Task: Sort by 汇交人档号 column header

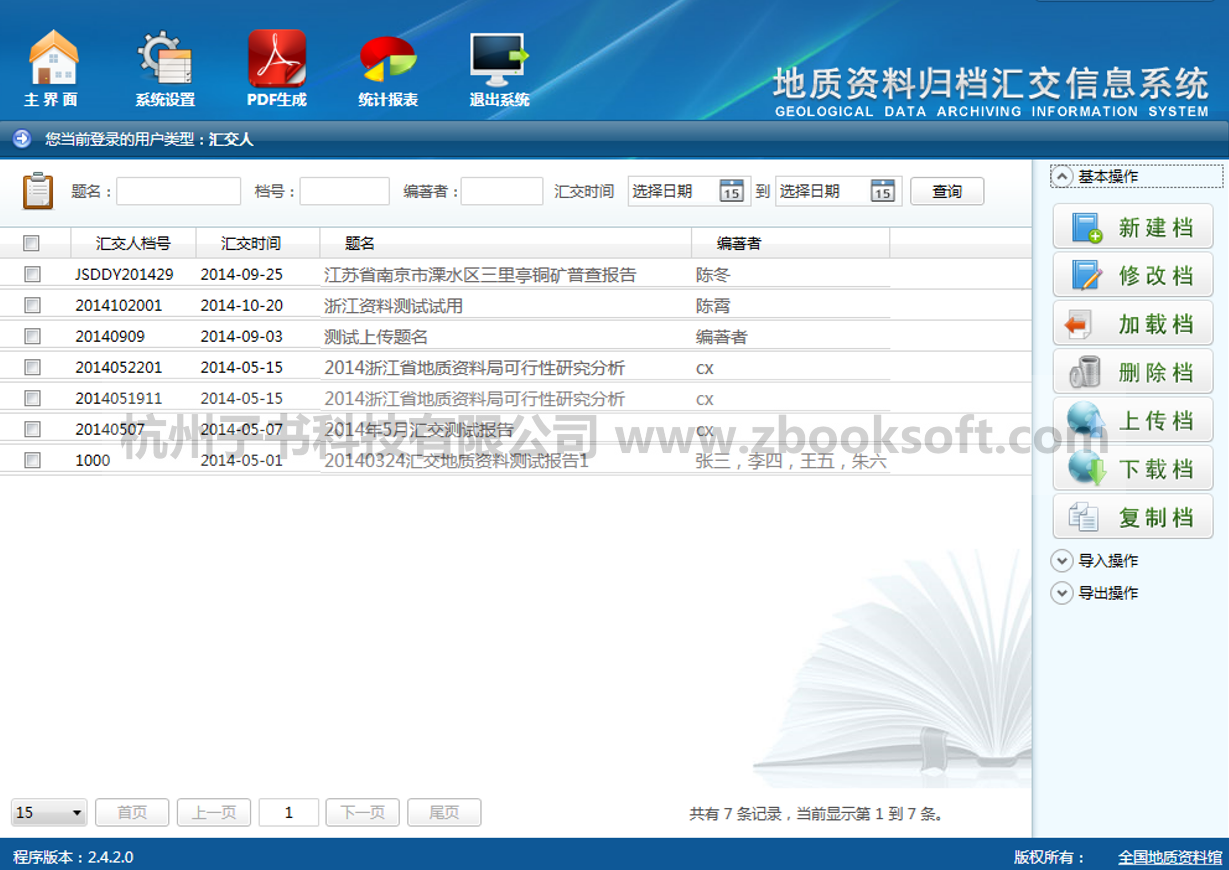Action: coord(133,243)
